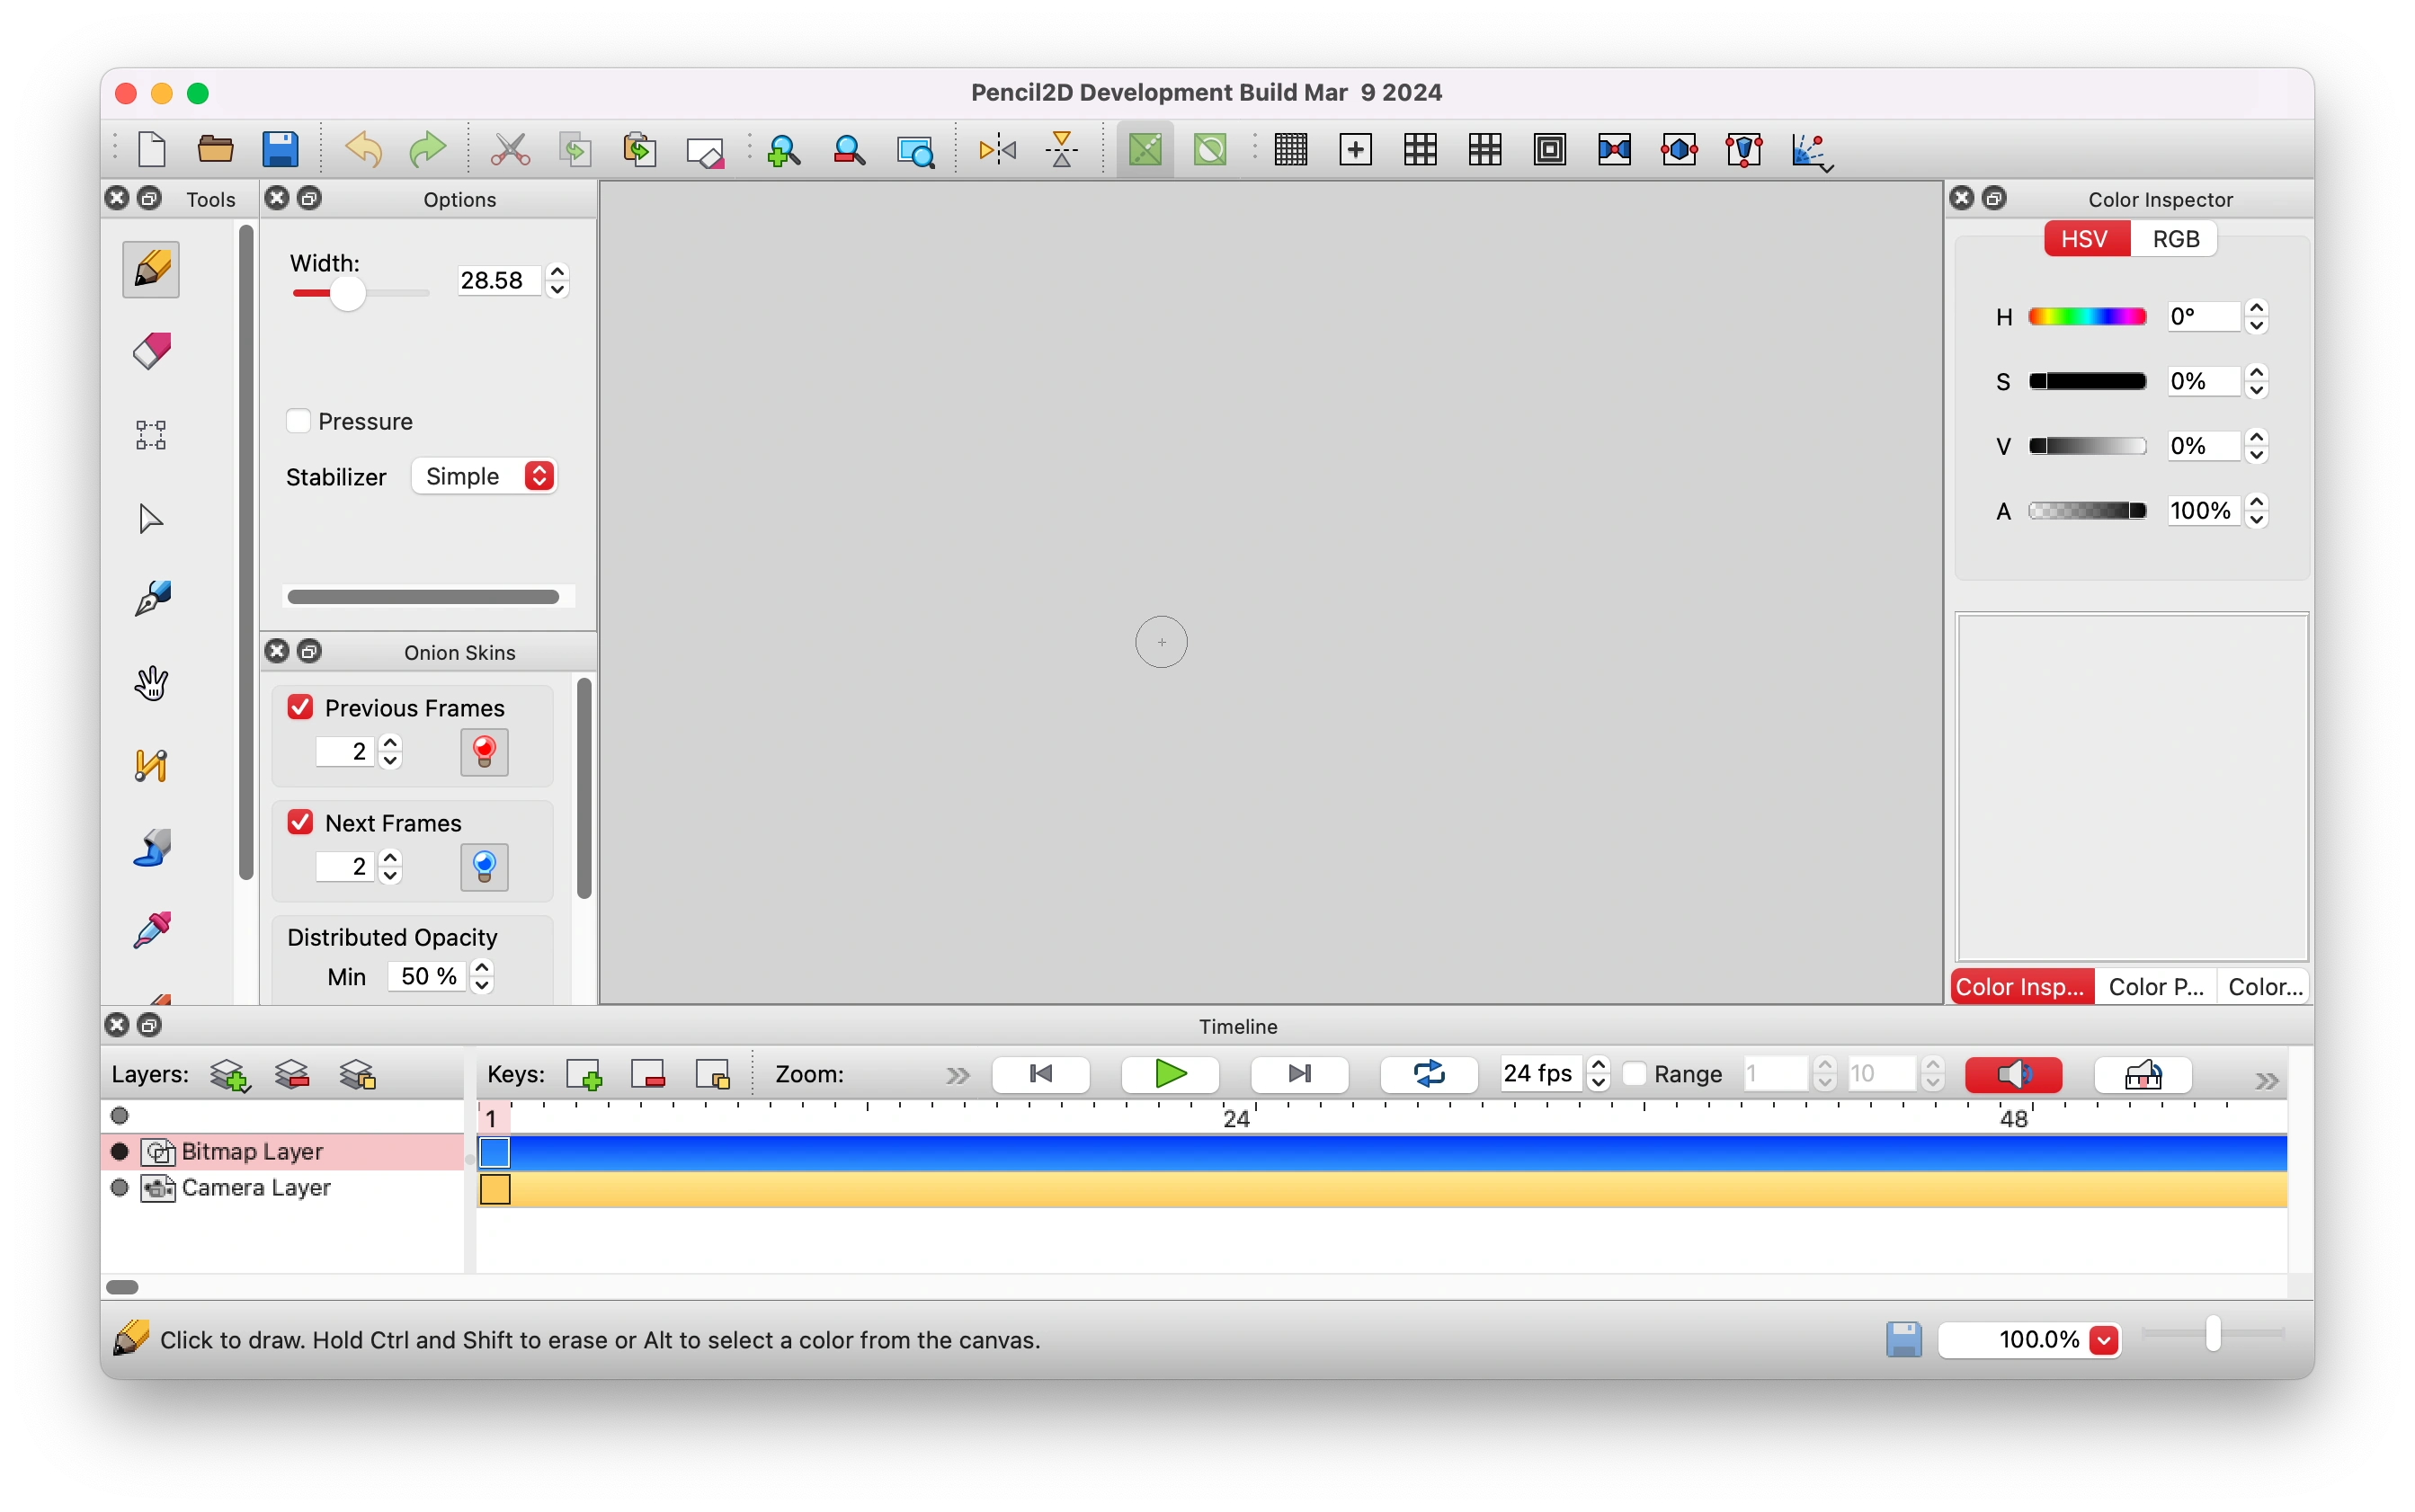Screen dimensions: 2415x1512
Task: Click the add new layer icon
Action: coord(229,1075)
